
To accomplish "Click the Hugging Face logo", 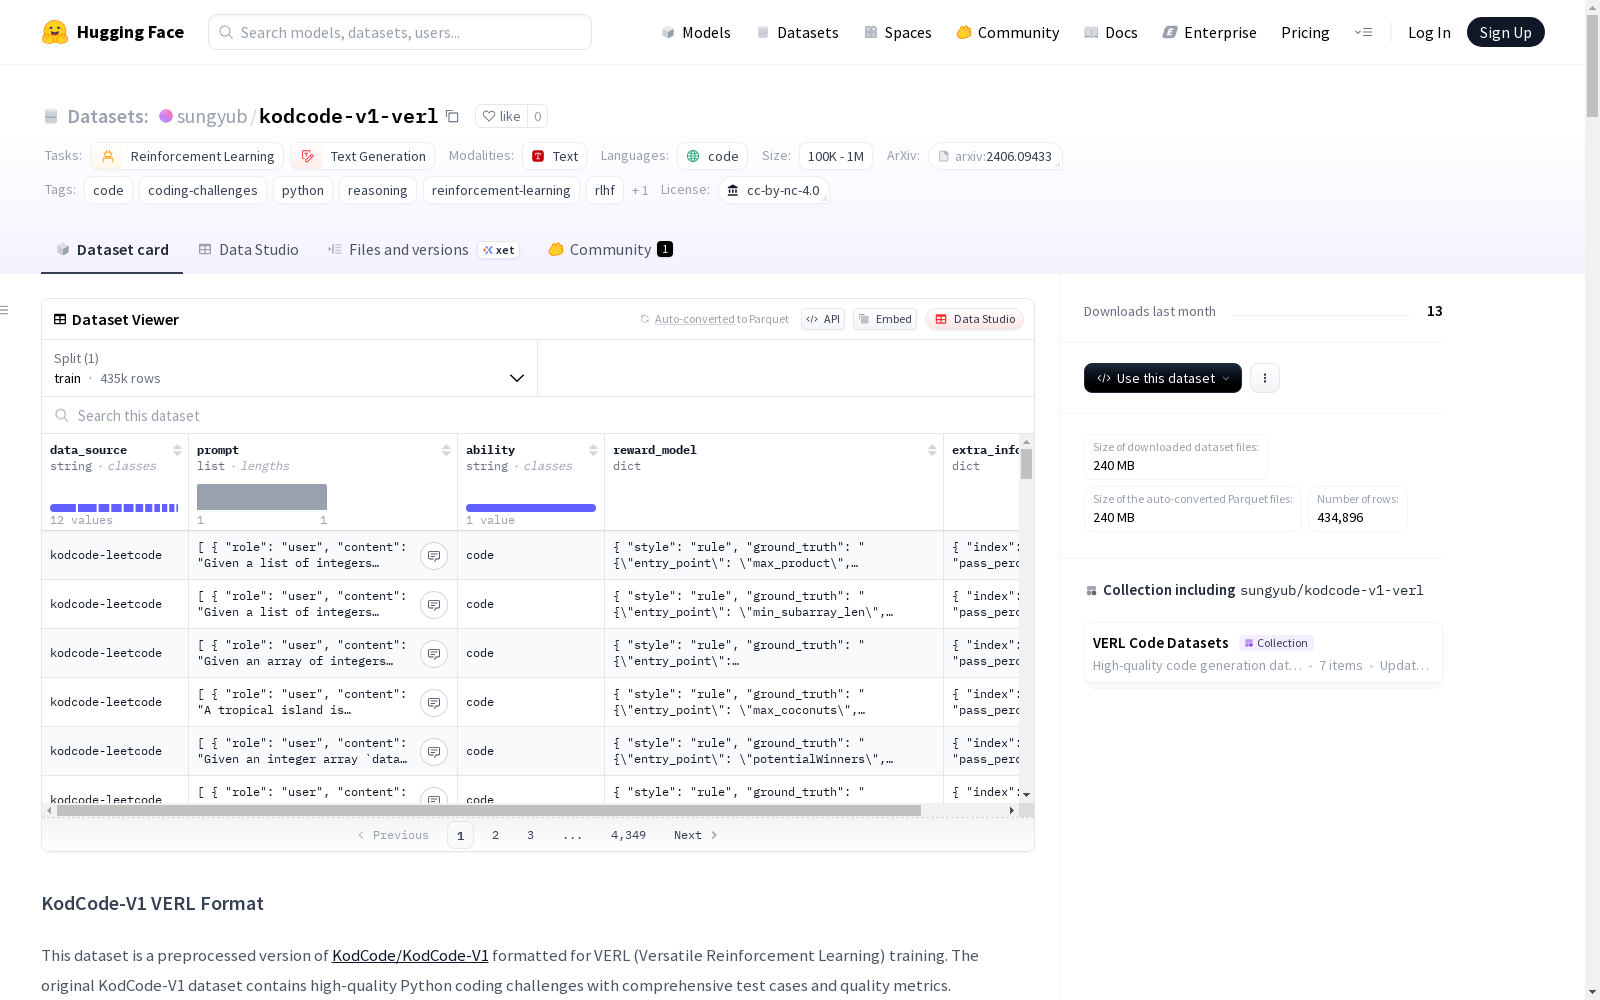I will [113, 32].
